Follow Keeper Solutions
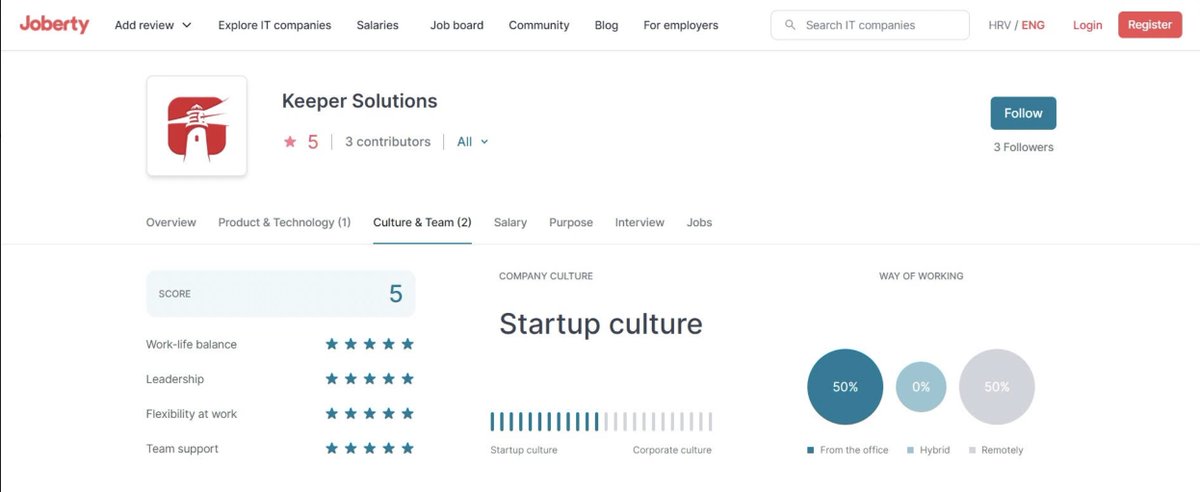This screenshot has width=1200, height=492. (1023, 113)
